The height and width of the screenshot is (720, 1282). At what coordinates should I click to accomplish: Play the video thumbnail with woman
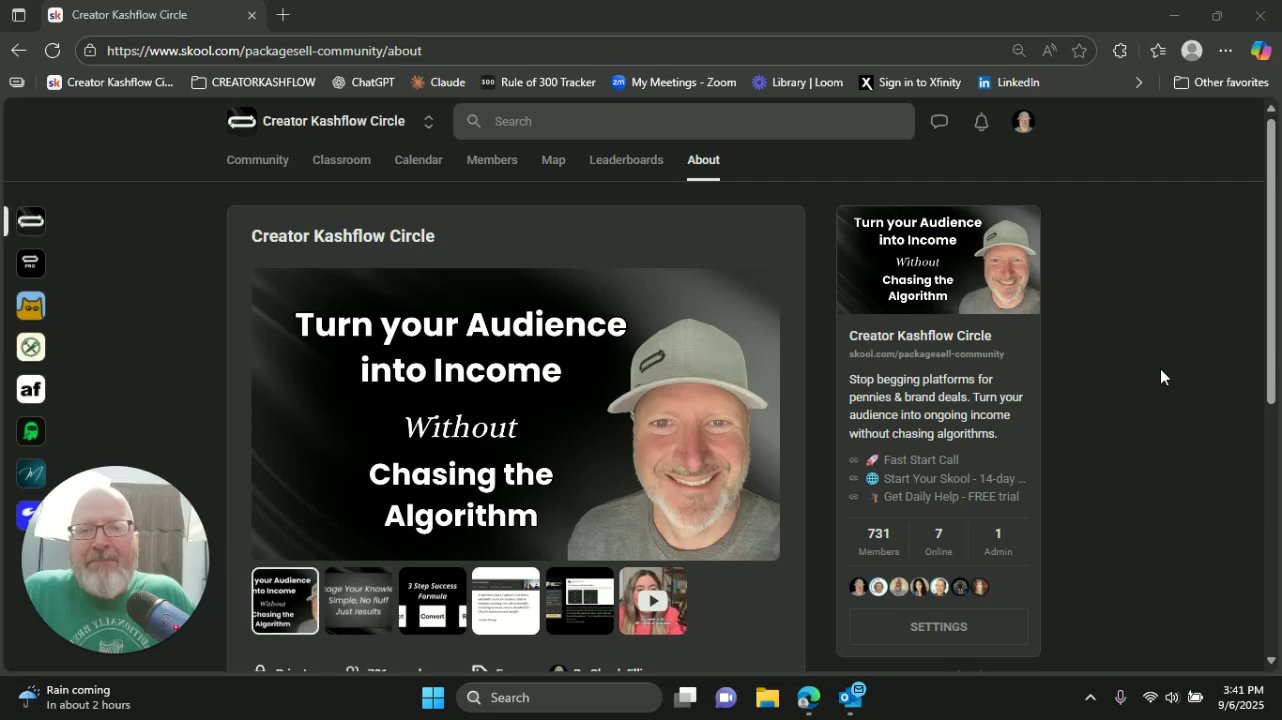[x=653, y=601]
